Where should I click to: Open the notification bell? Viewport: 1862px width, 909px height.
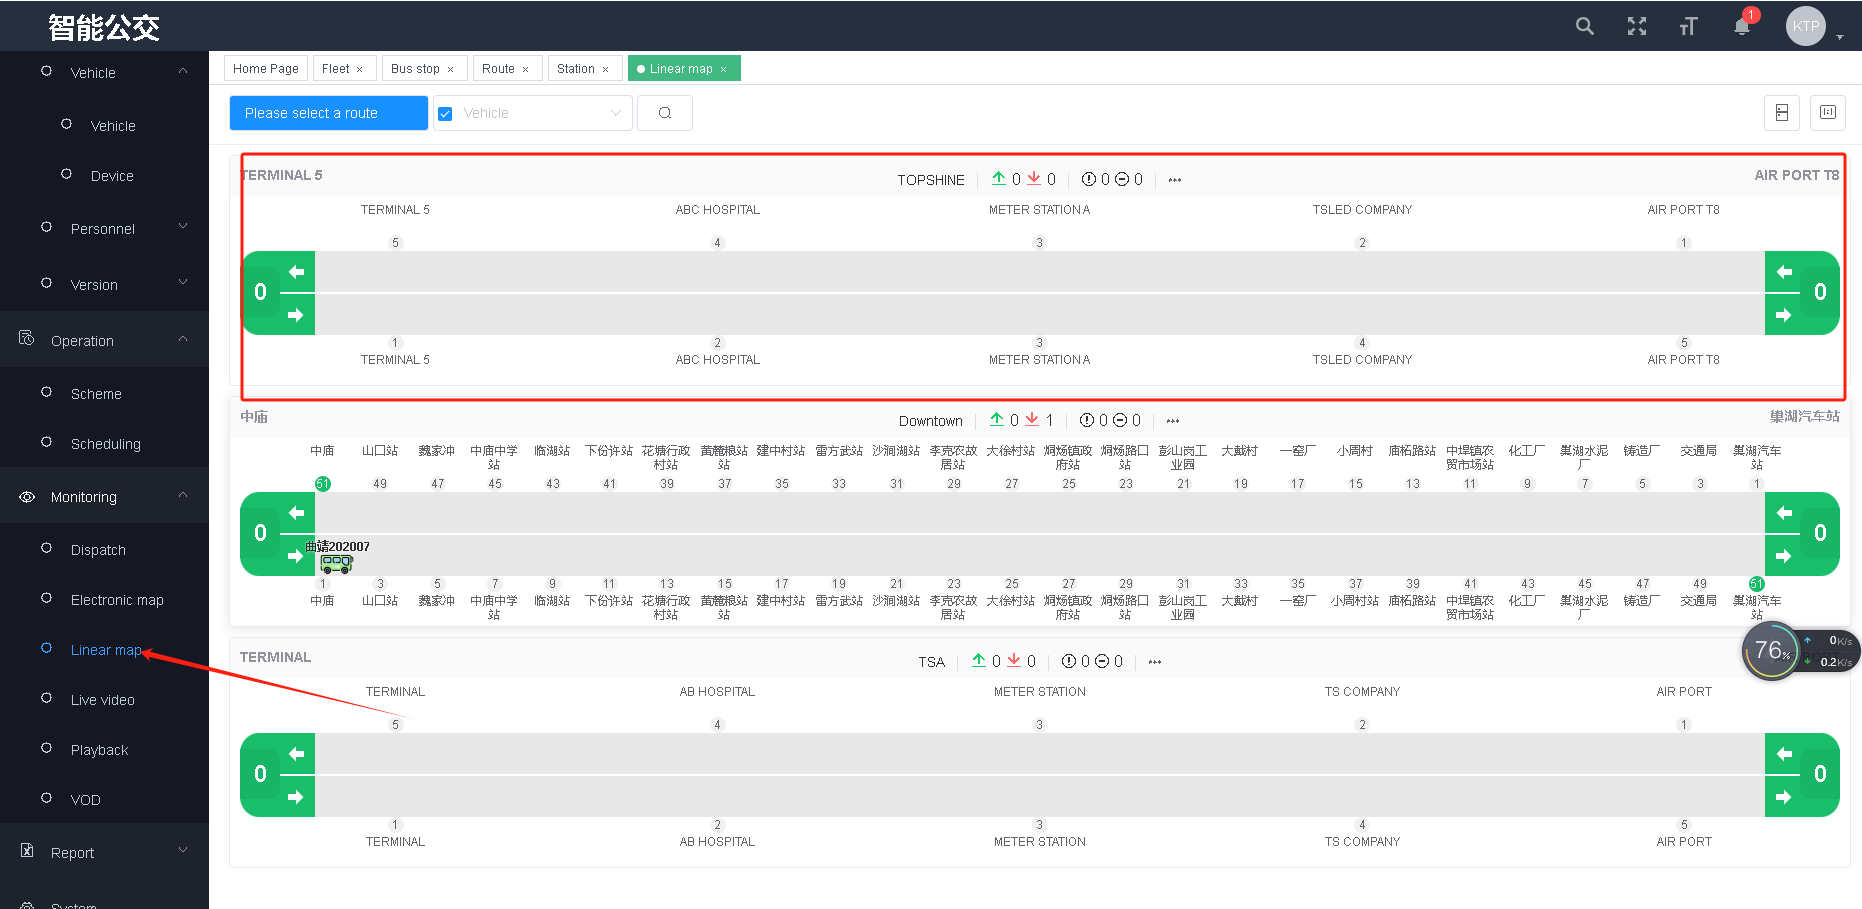(1741, 26)
